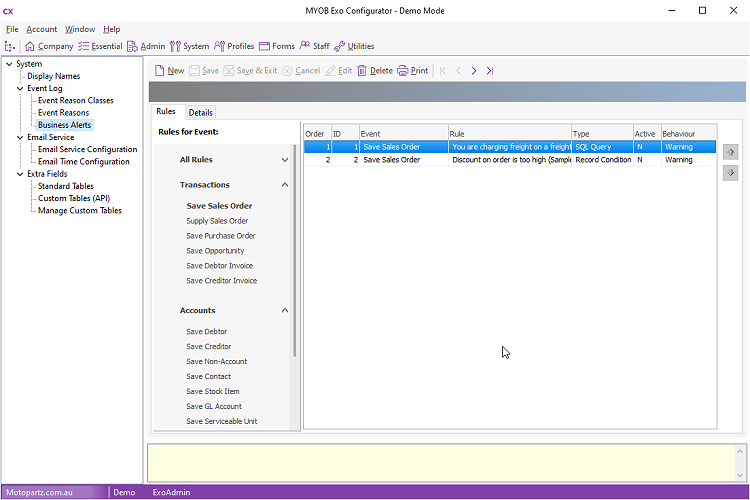The width and height of the screenshot is (750, 500).
Task: Move selected rule down in order
Action: pyautogui.click(x=730, y=173)
